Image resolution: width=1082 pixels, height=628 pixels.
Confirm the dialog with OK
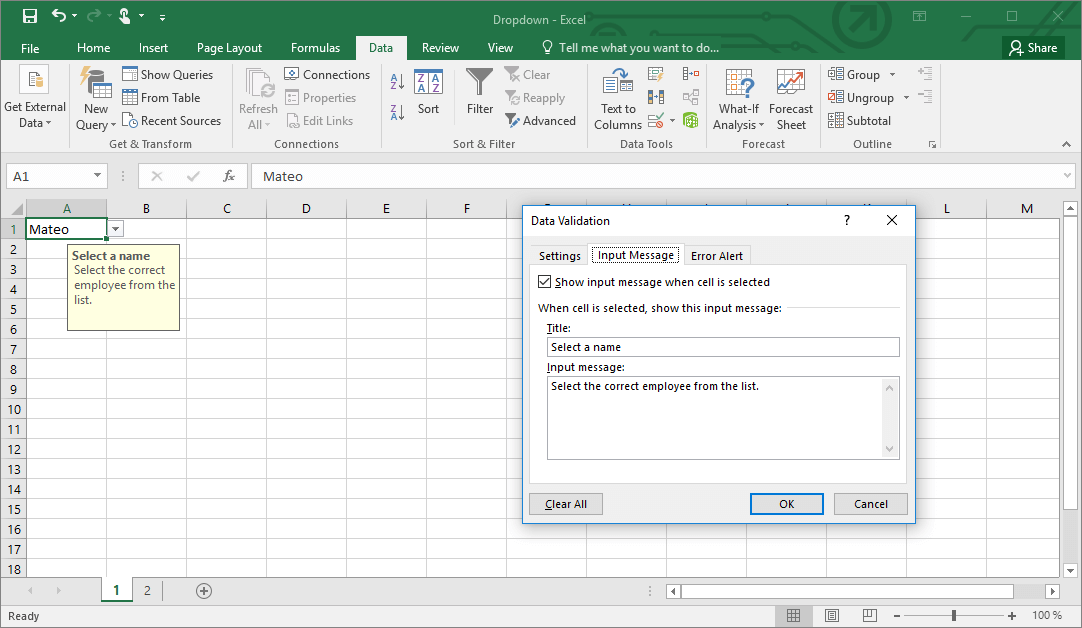coord(787,504)
